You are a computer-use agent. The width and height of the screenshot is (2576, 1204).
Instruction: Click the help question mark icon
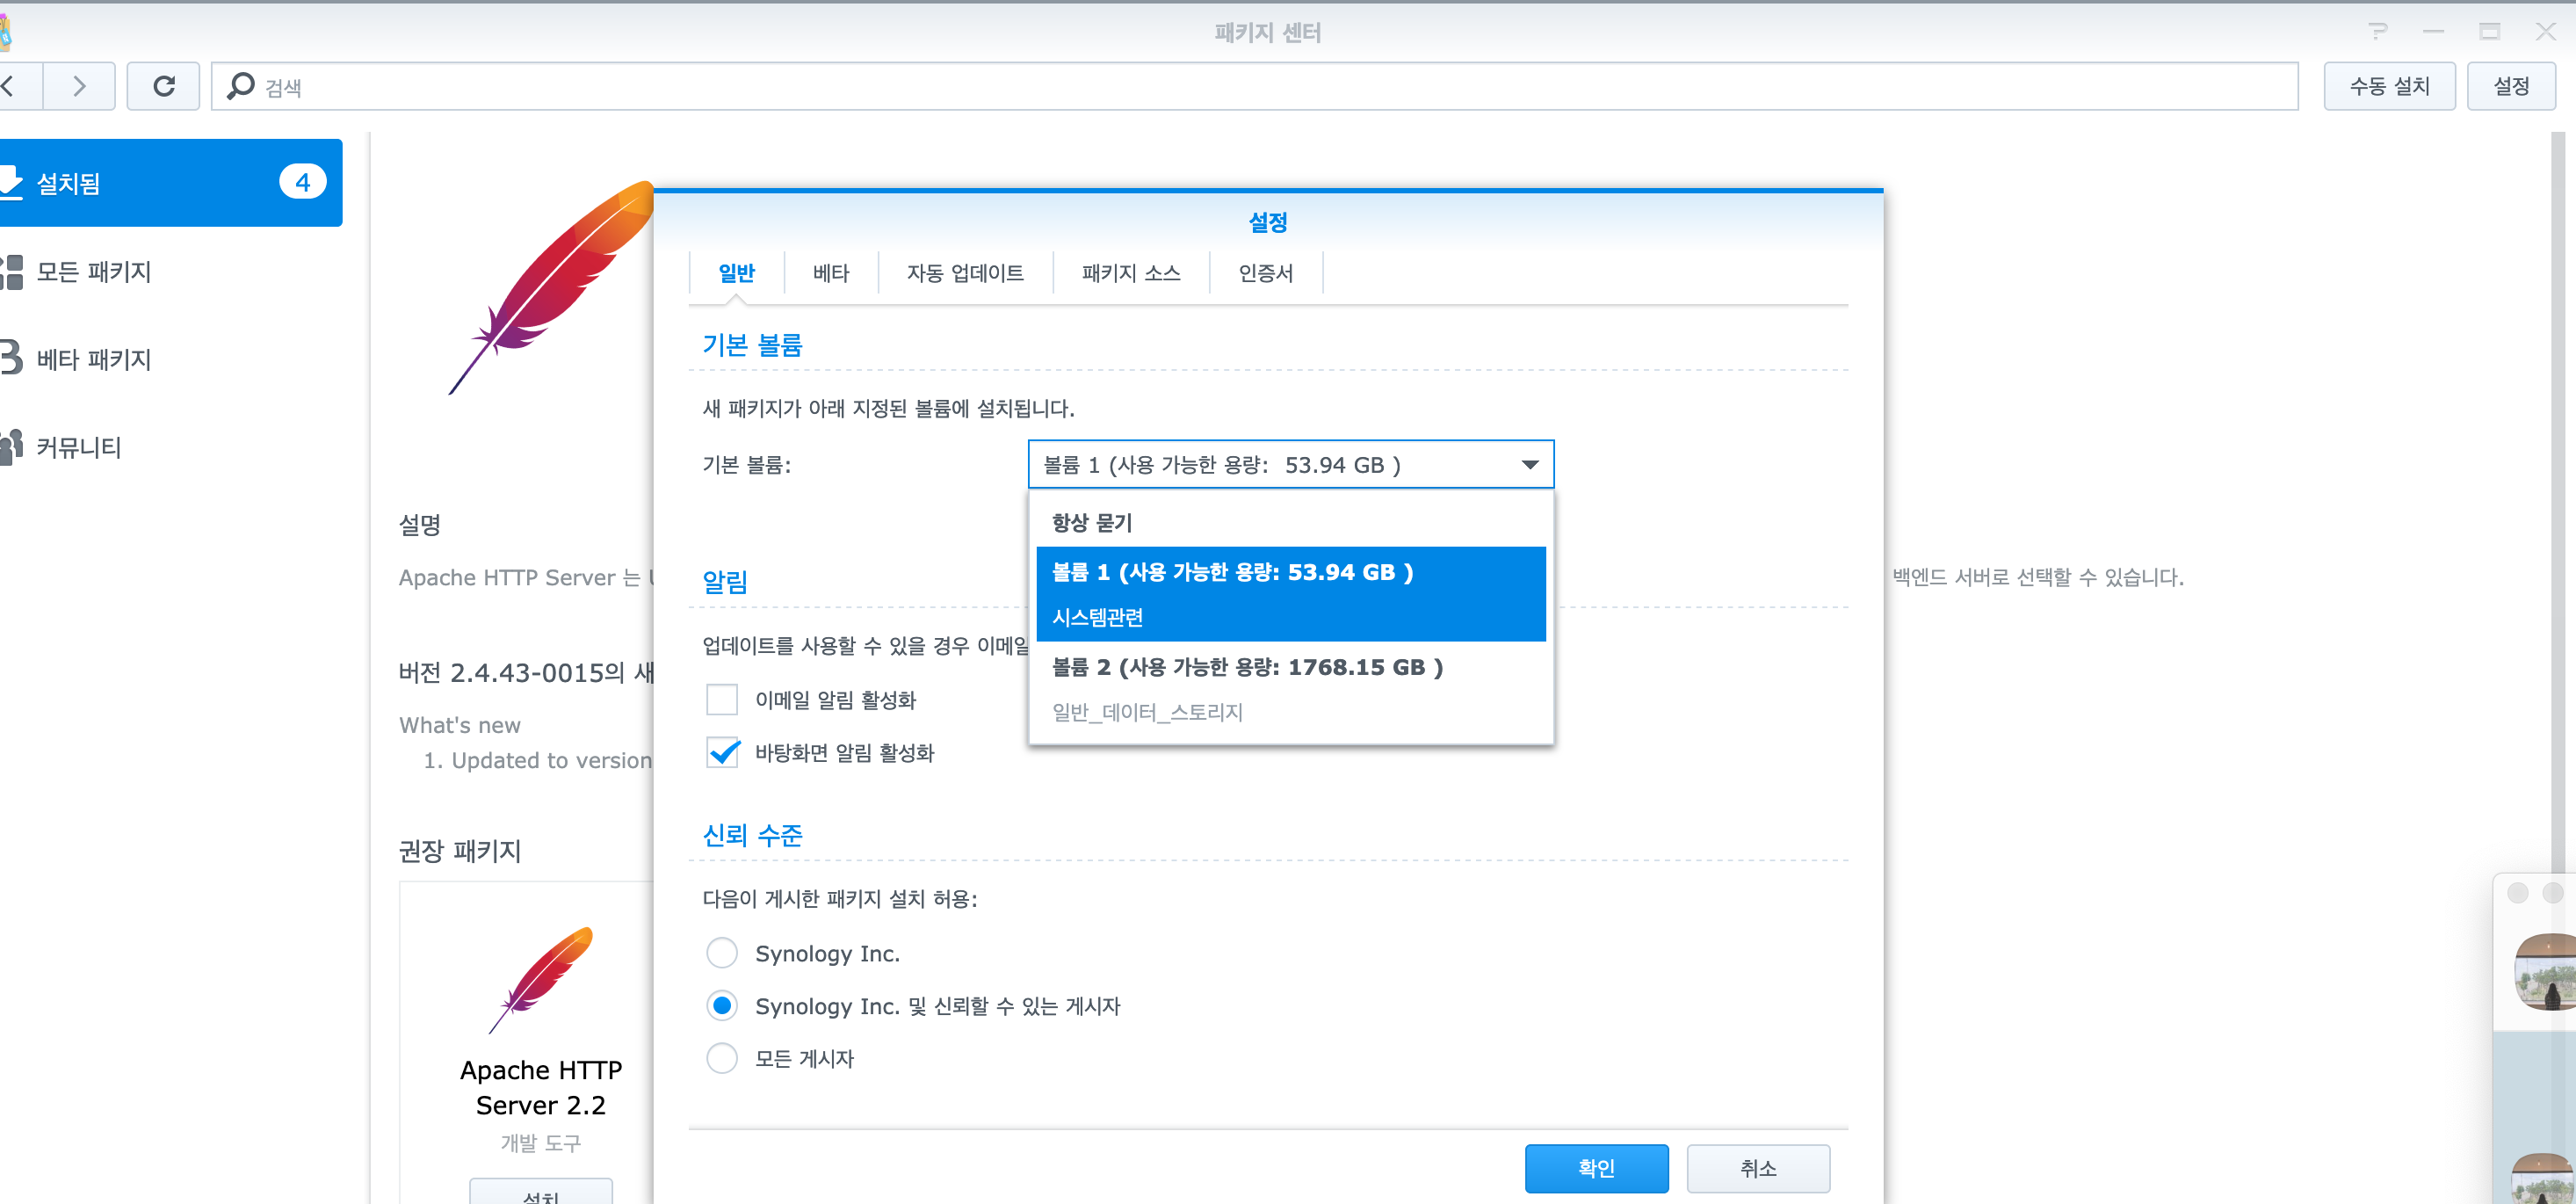[x=2378, y=32]
